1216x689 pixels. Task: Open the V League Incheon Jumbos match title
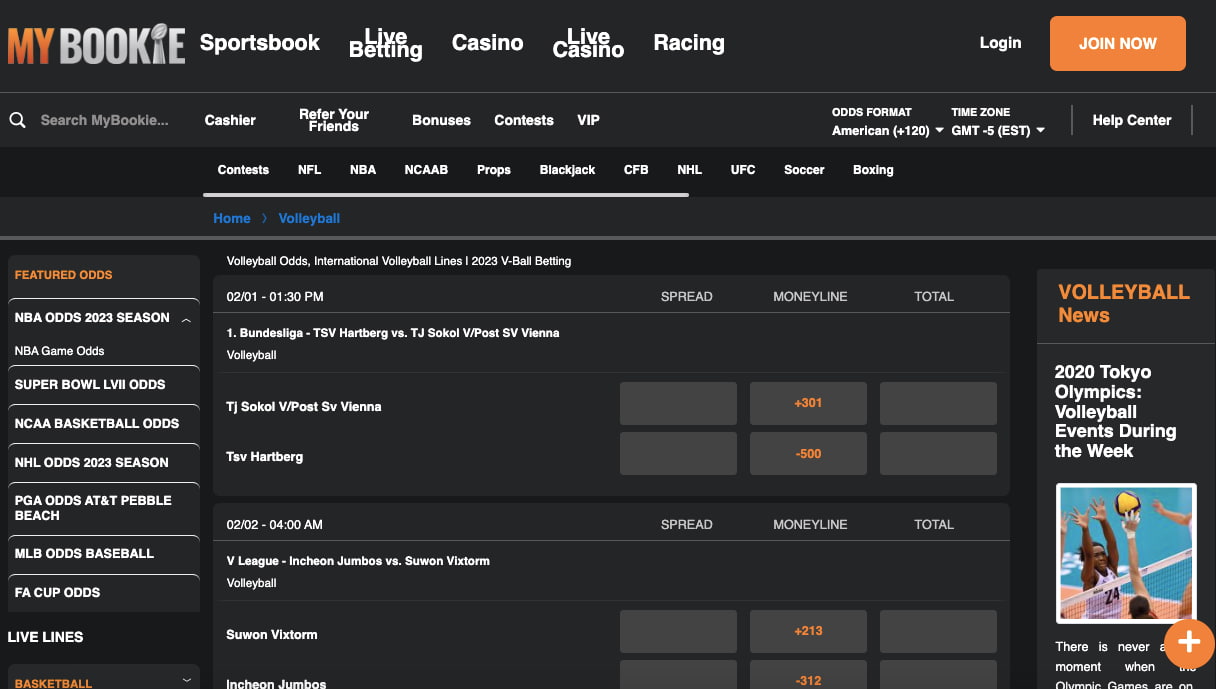[358, 561]
